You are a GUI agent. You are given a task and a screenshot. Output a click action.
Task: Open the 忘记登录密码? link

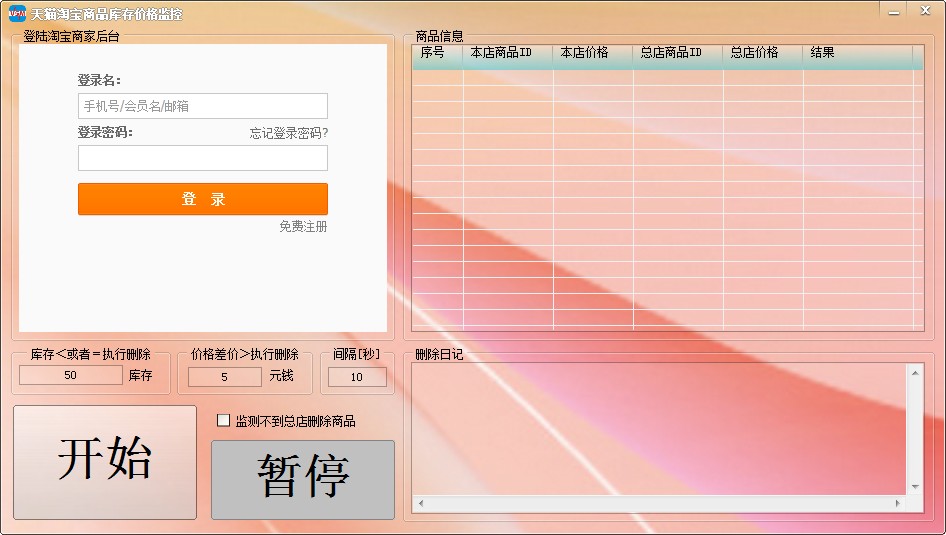tap(288, 133)
